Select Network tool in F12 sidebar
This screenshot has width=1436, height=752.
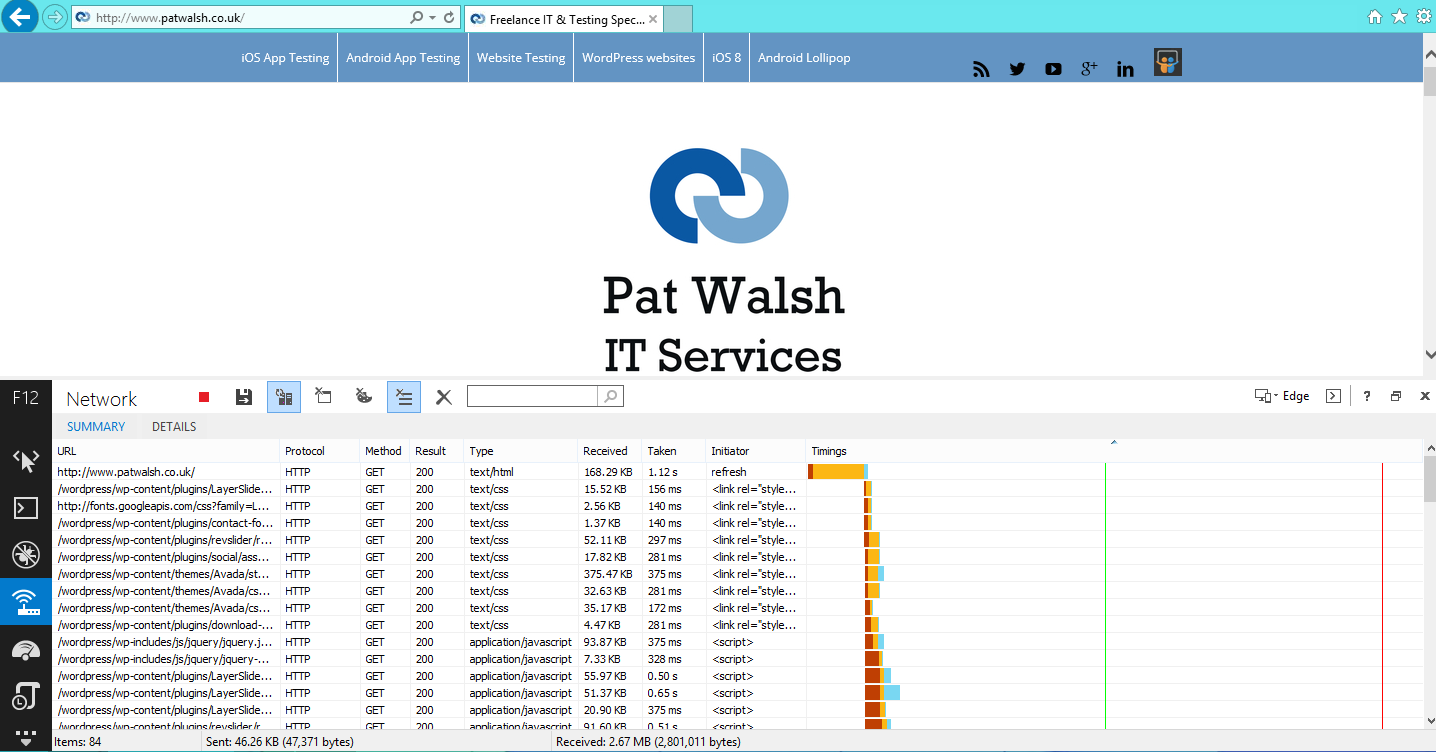[26, 602]
